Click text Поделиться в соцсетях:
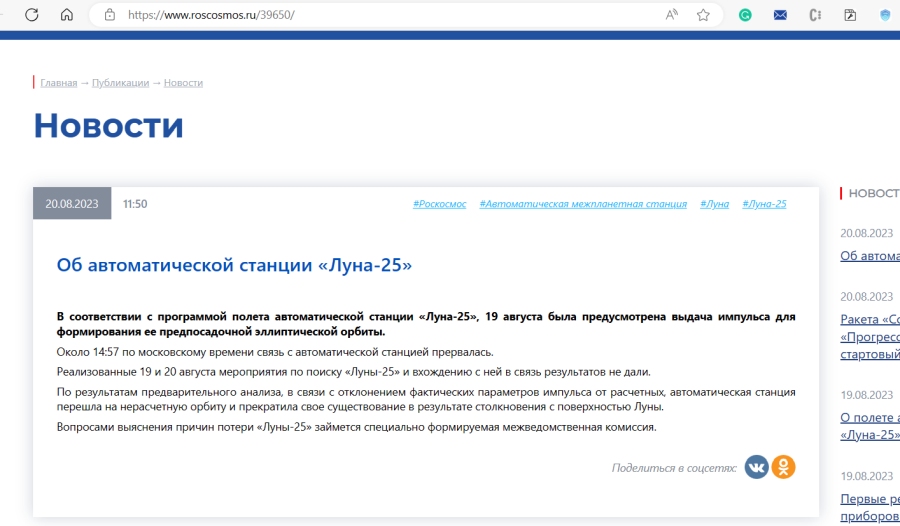The image size is (900, 526). (x=674, y=468)
